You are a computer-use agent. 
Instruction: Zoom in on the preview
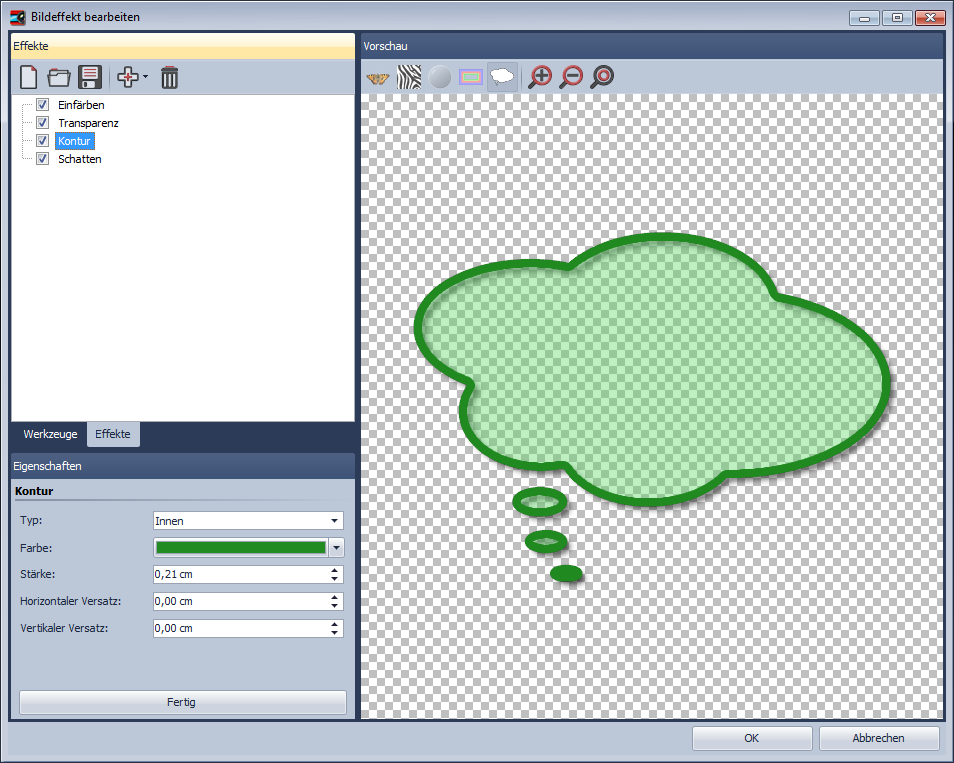[540, 77]
